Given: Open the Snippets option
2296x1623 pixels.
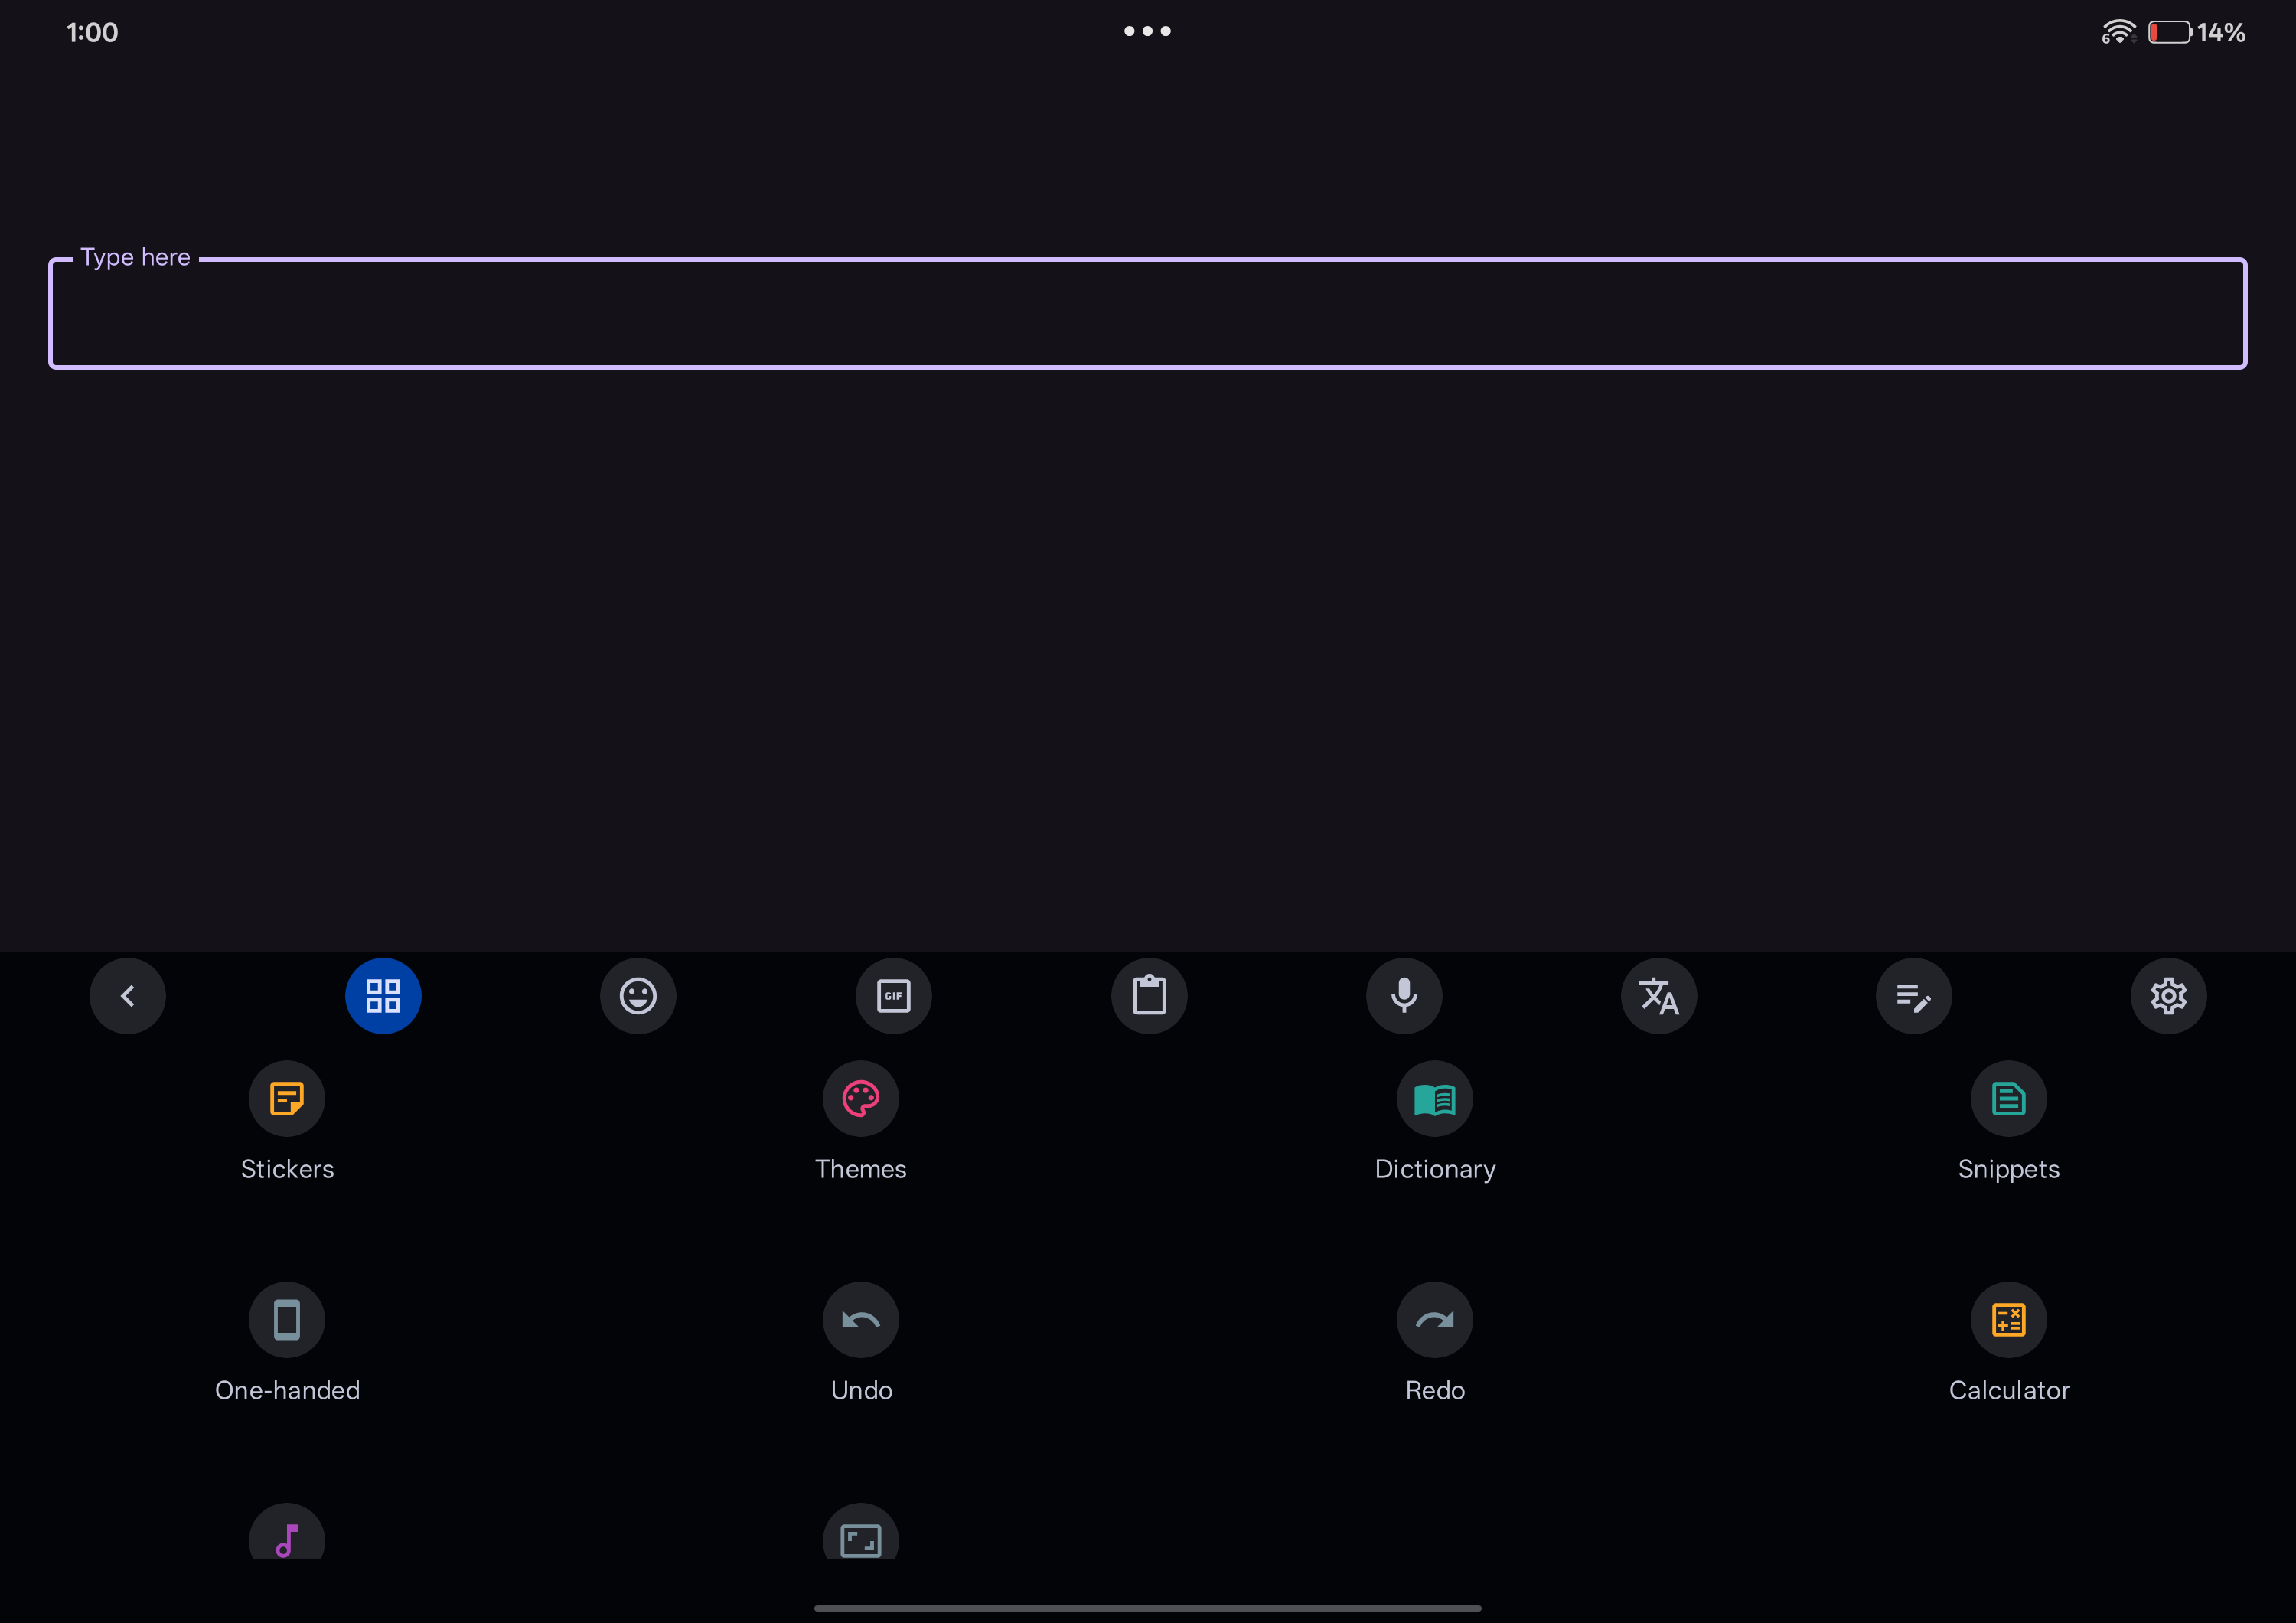Looking at the screenshot, I should (2009, 1122).
